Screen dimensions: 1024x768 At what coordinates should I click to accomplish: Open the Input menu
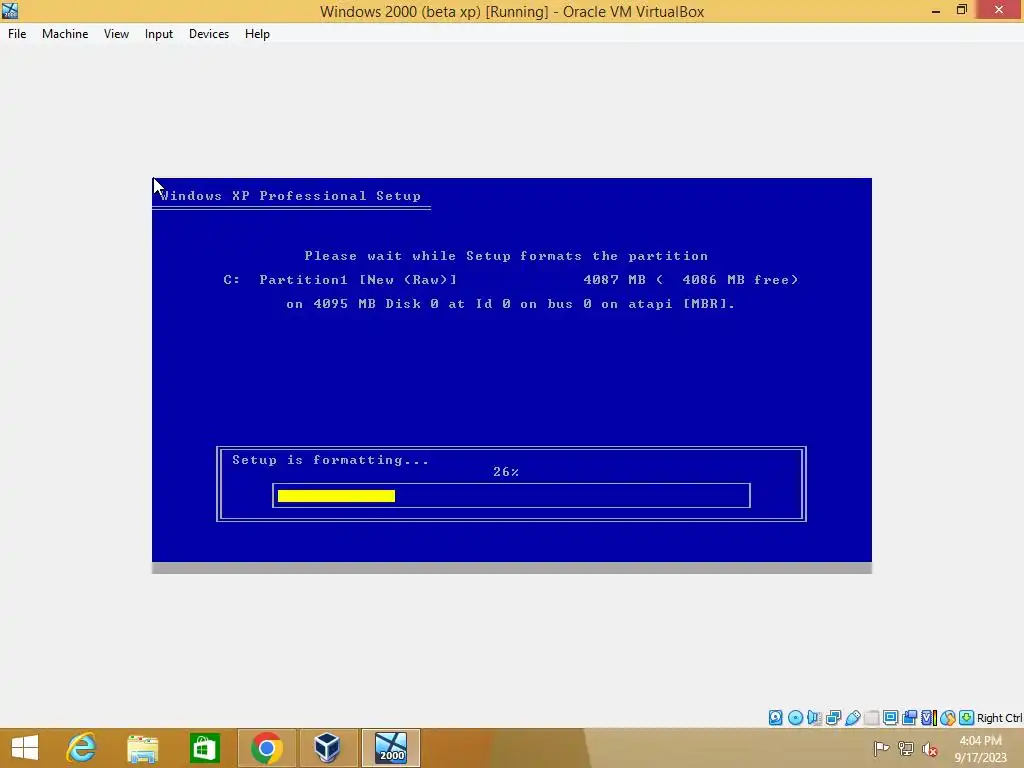pos(159,34)
